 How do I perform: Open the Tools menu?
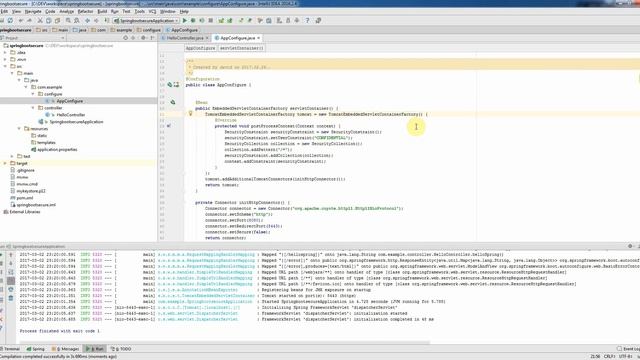coord(140,11)
